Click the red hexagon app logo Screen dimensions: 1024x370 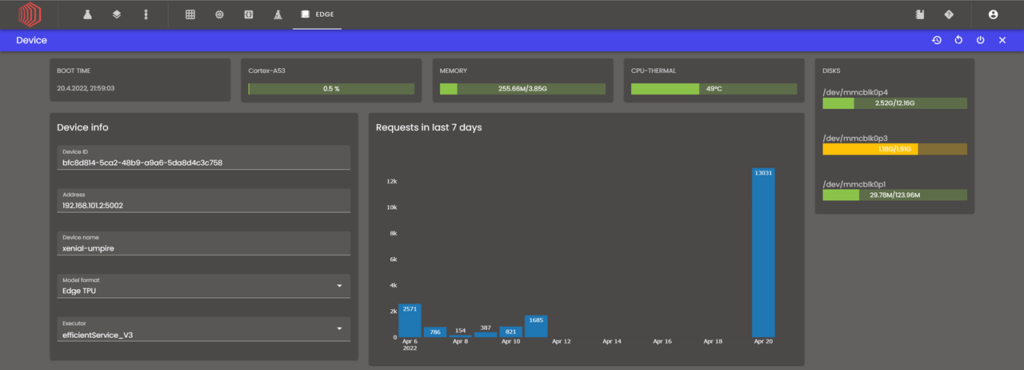click(x=29, y=14)
